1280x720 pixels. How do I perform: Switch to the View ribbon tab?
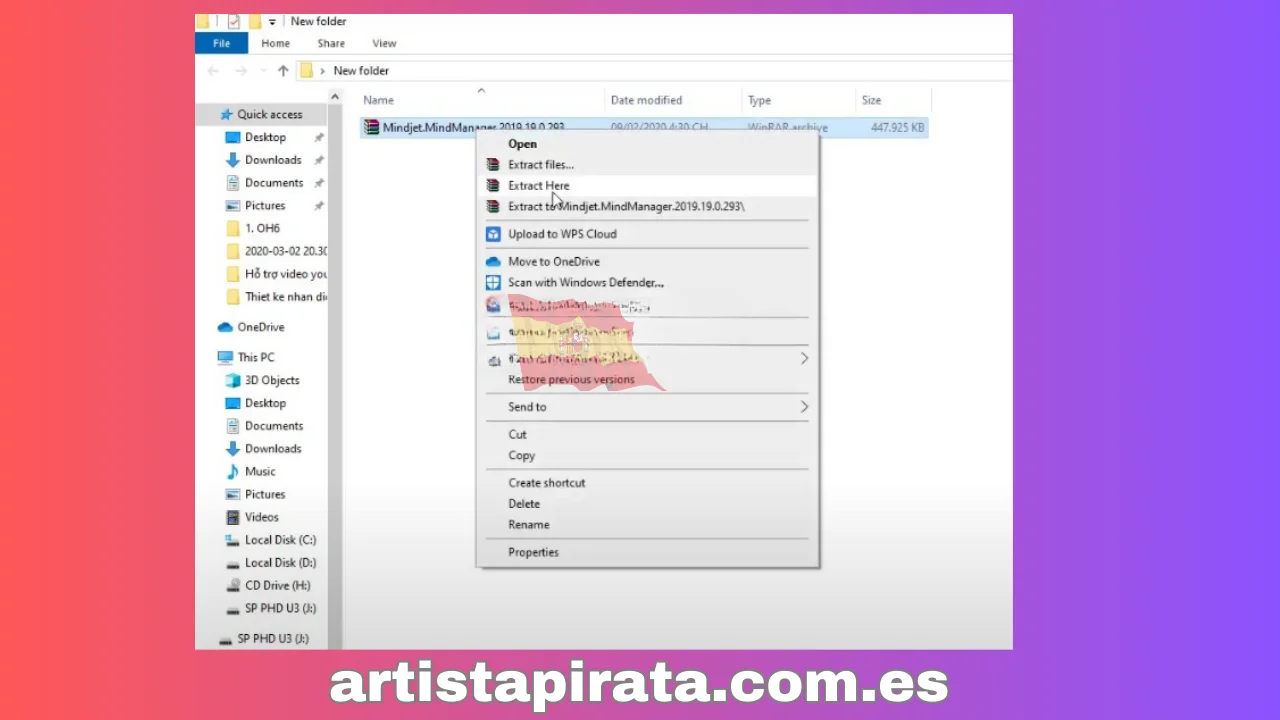click(384, 43)
